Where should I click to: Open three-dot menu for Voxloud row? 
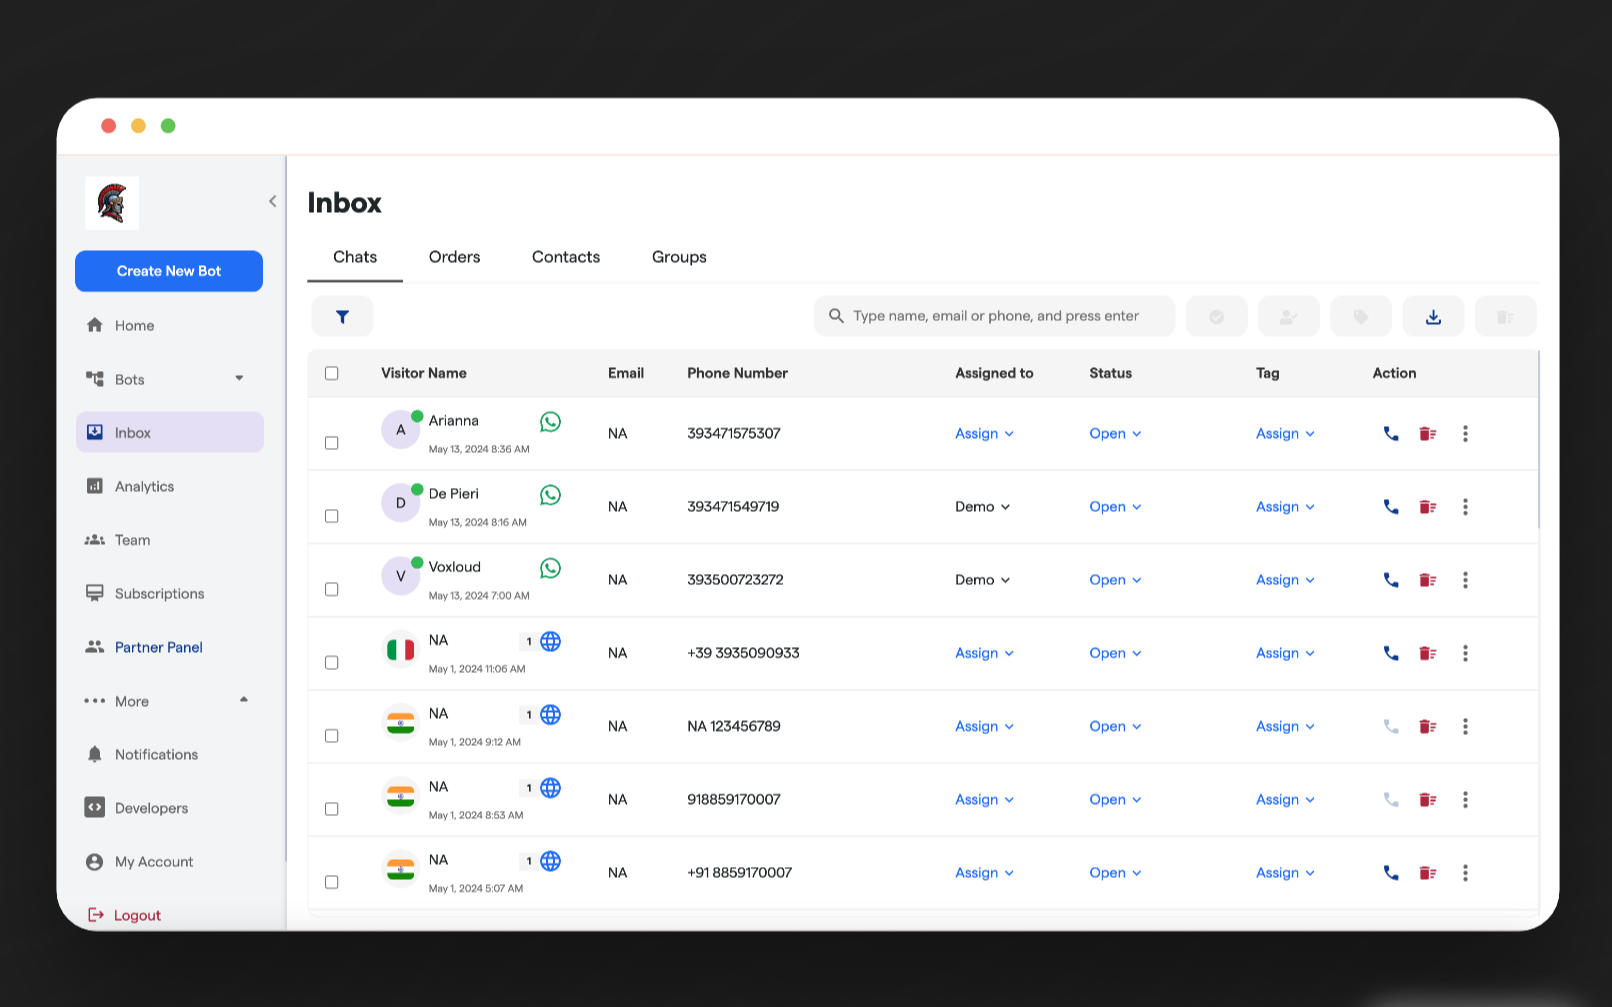pyautogui.click(x=1465, y=580)
